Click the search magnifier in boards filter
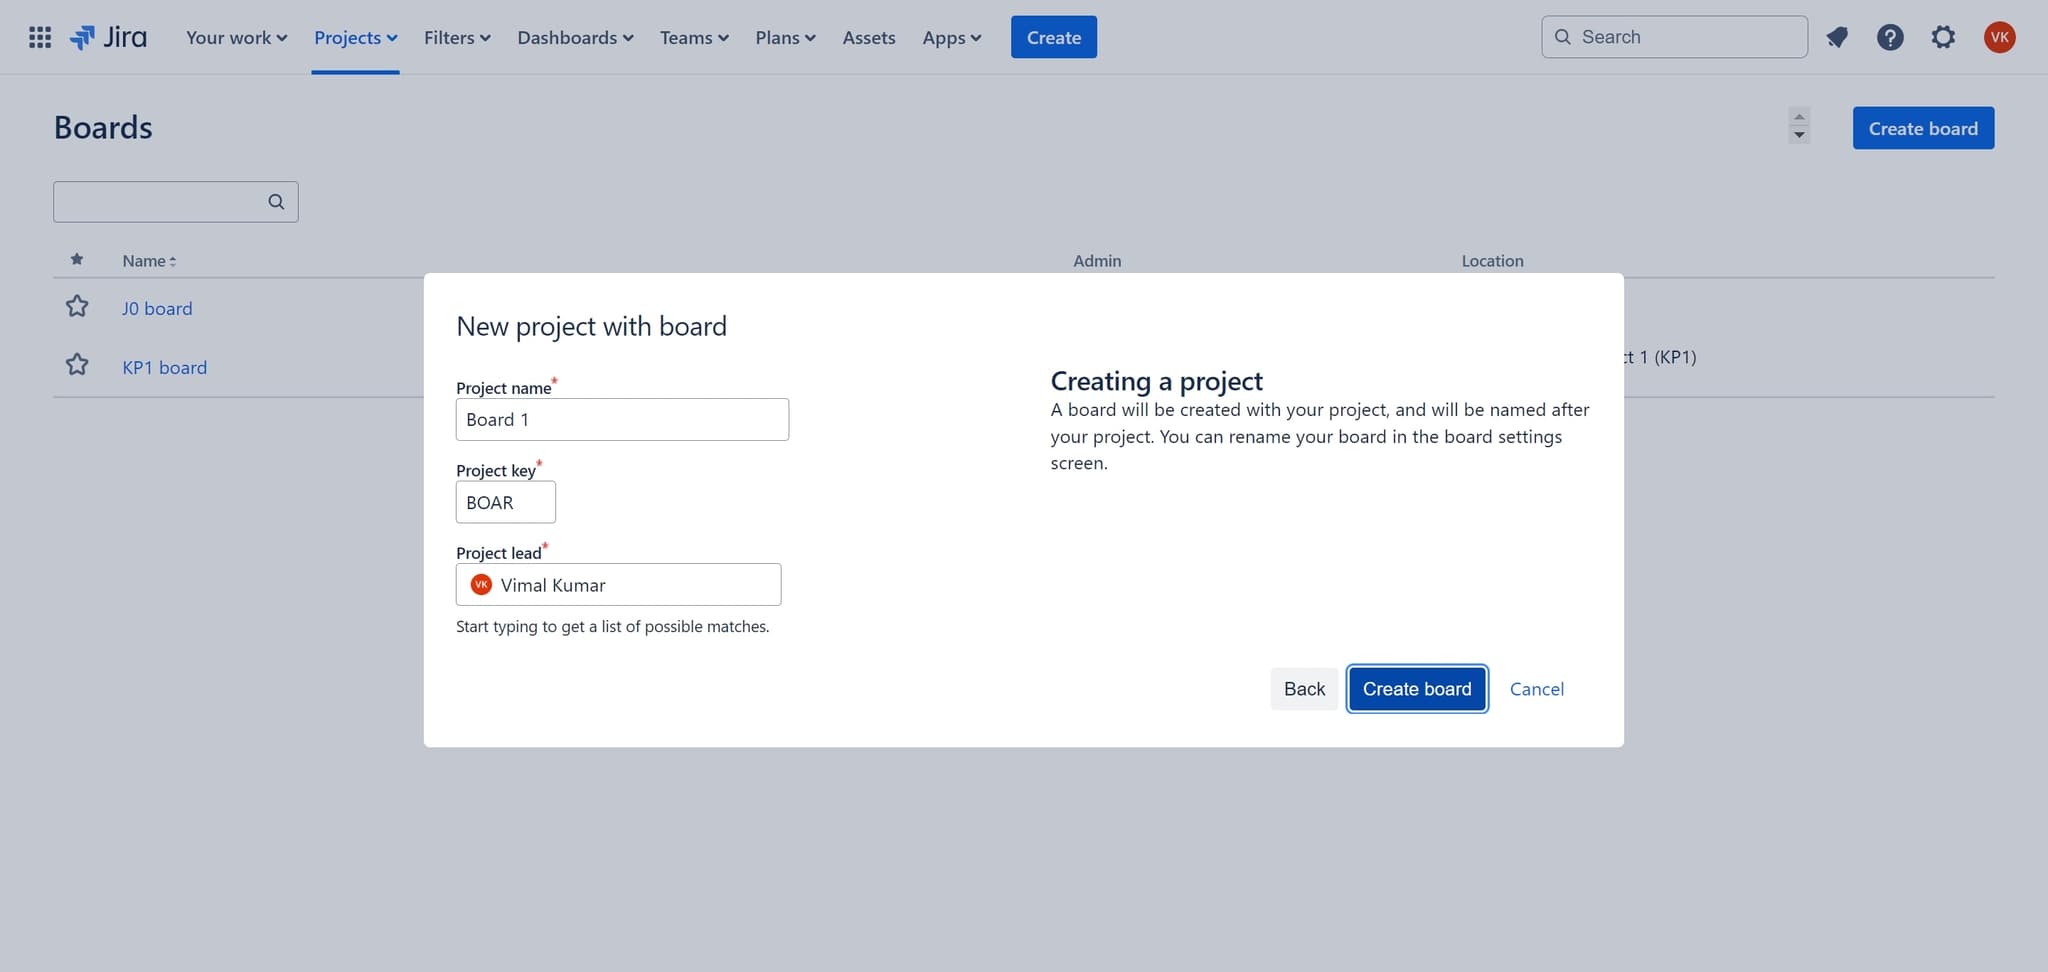Viewport: 2048px width, 972px height. coord(276,201)
